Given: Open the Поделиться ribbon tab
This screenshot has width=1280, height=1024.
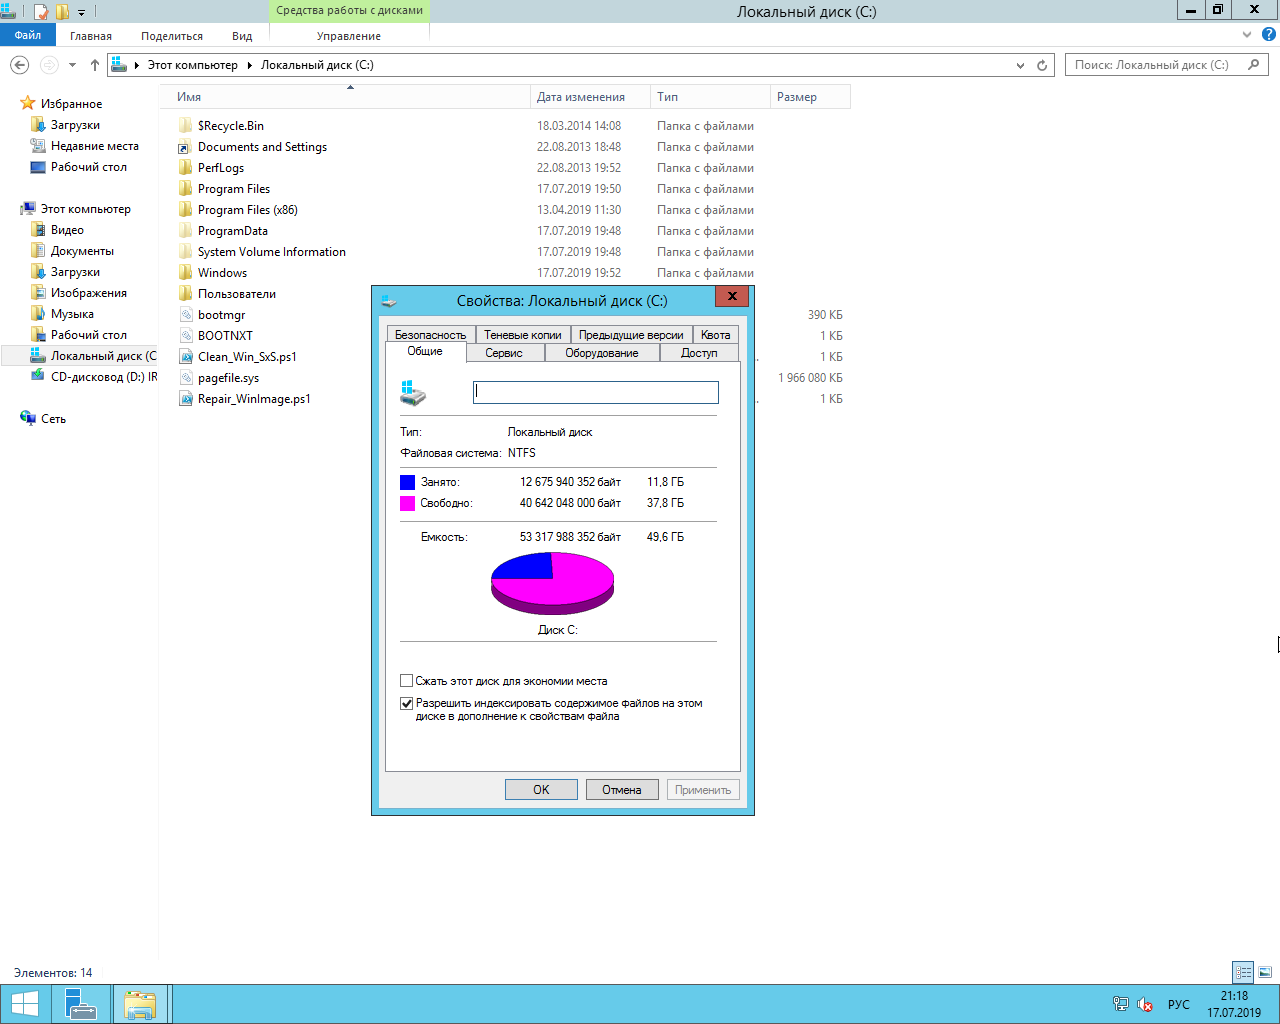Looking at the screenshot, I should click(x=172, y=36).
